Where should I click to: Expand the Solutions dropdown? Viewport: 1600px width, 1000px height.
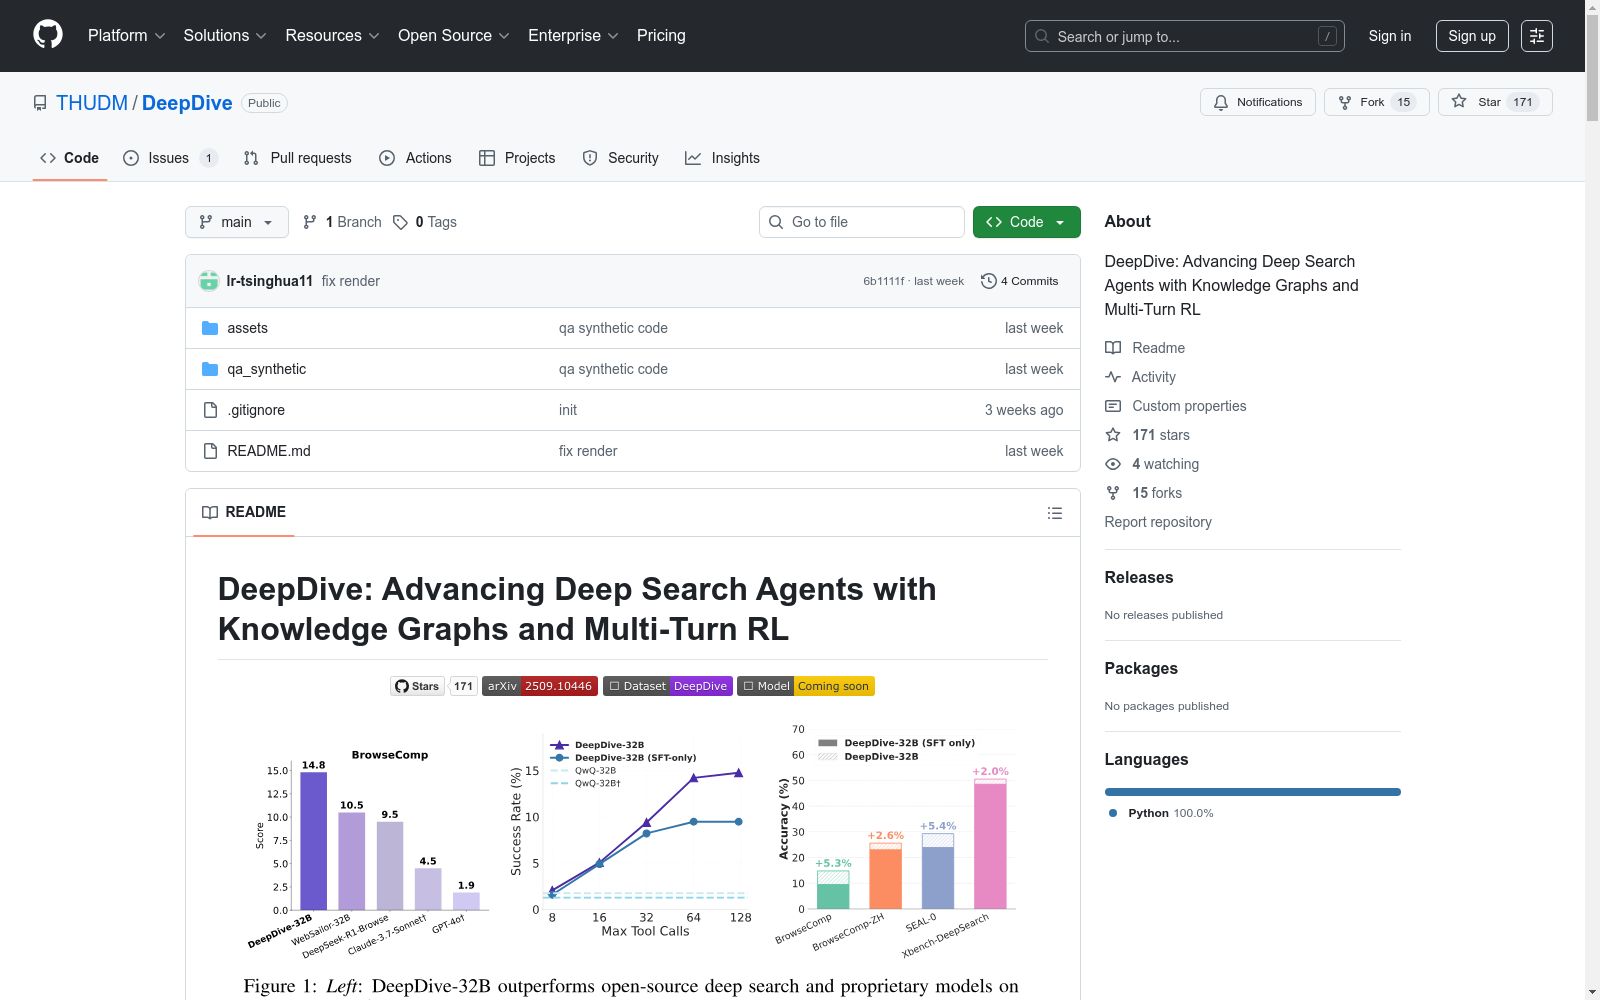point(225,36)
